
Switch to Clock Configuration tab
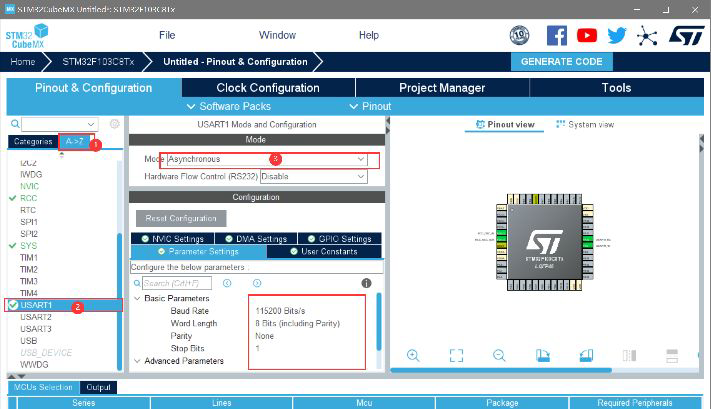click(x=268, y=88)
